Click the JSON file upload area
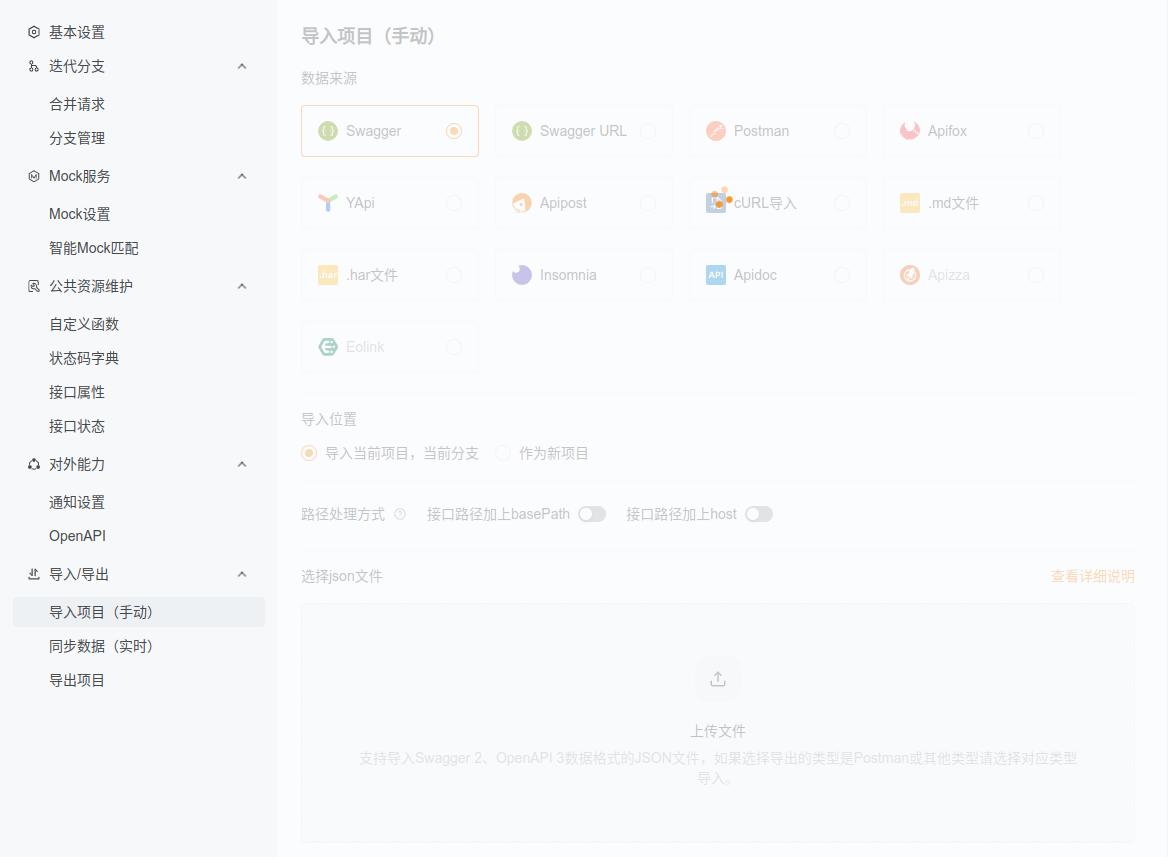Image resolution: width=1168 pixels, height=857 pixels. (717, 725)
